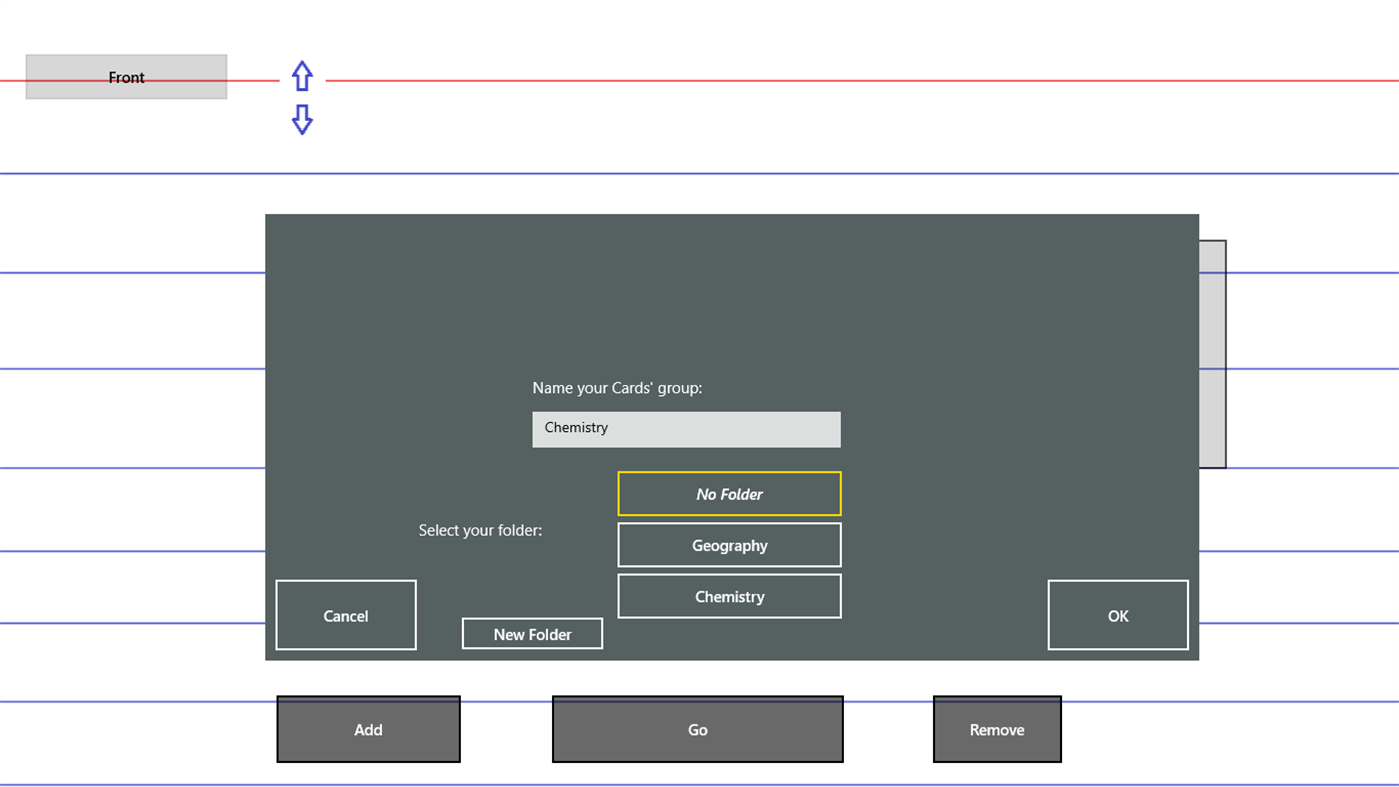Select the Chemistry folder

(x=729, y=596)
